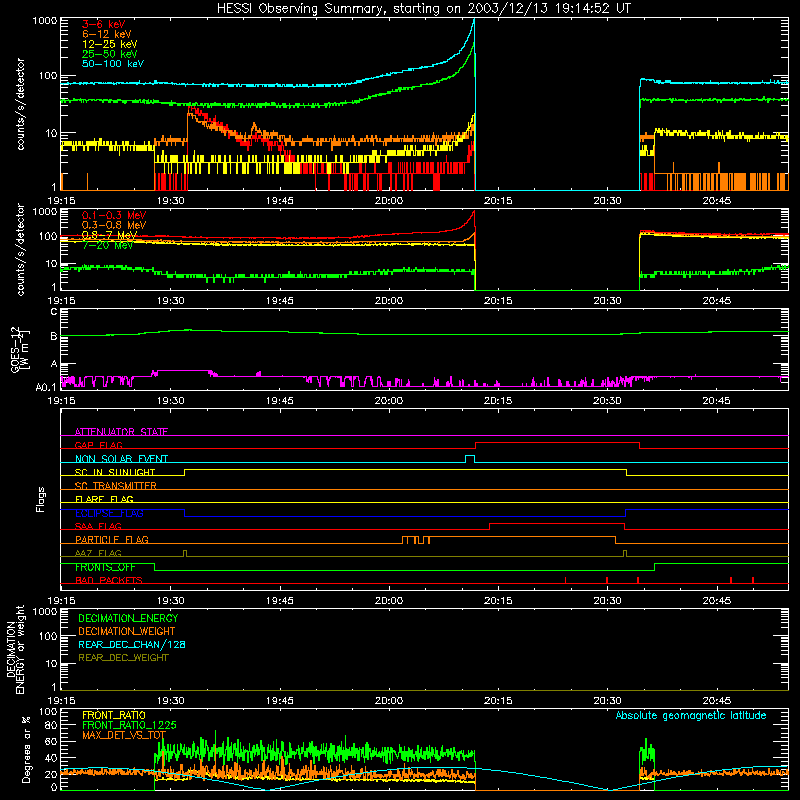
Task: Select the FRONT_RATIO_1225 legend label
Action: (129, 725)
